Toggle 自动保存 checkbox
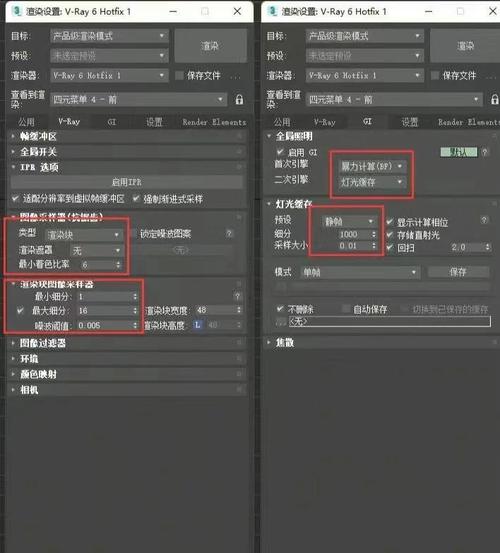The image size is (500, 553). [346, 309]
